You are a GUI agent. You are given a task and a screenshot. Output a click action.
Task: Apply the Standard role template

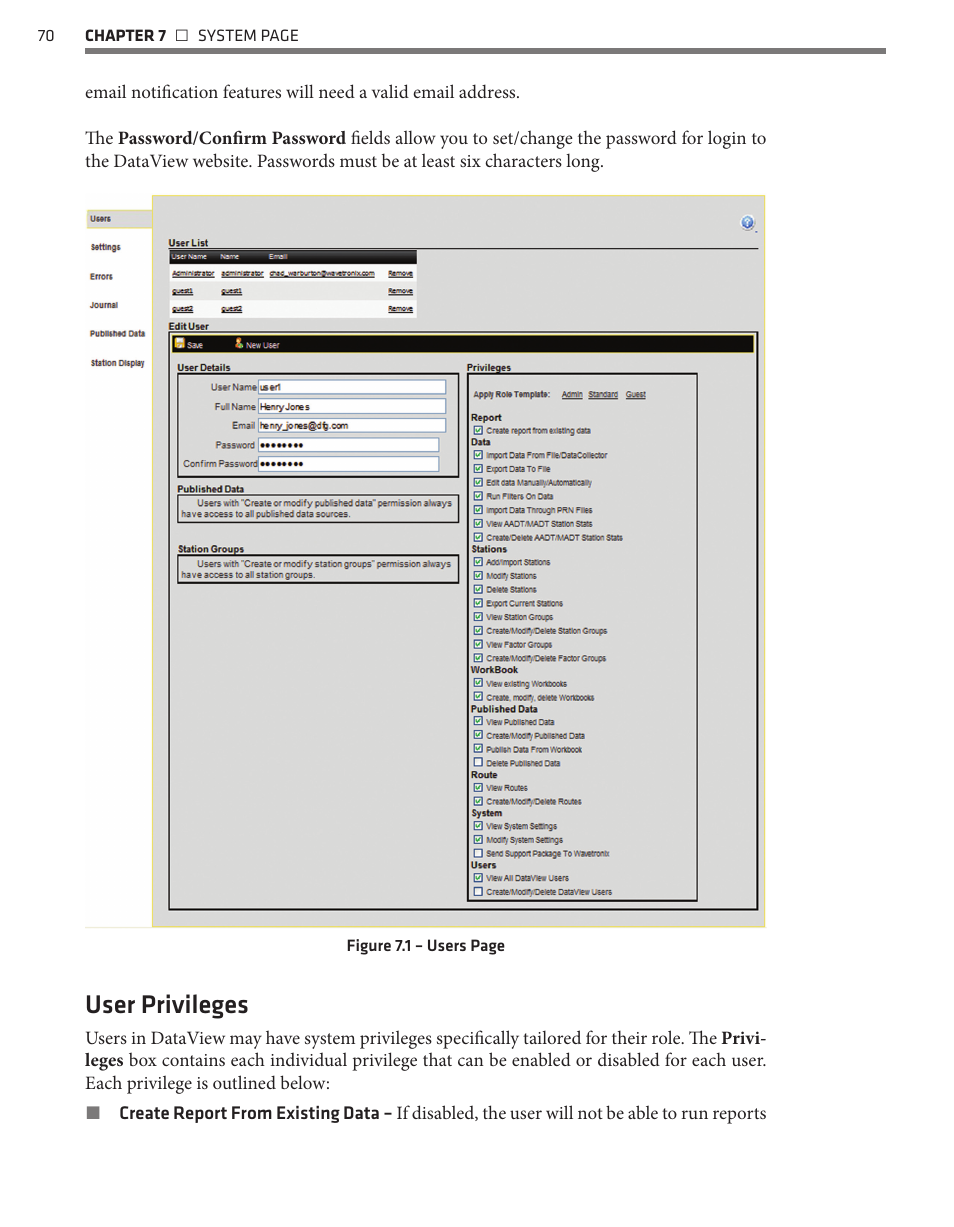pos(604,396)
